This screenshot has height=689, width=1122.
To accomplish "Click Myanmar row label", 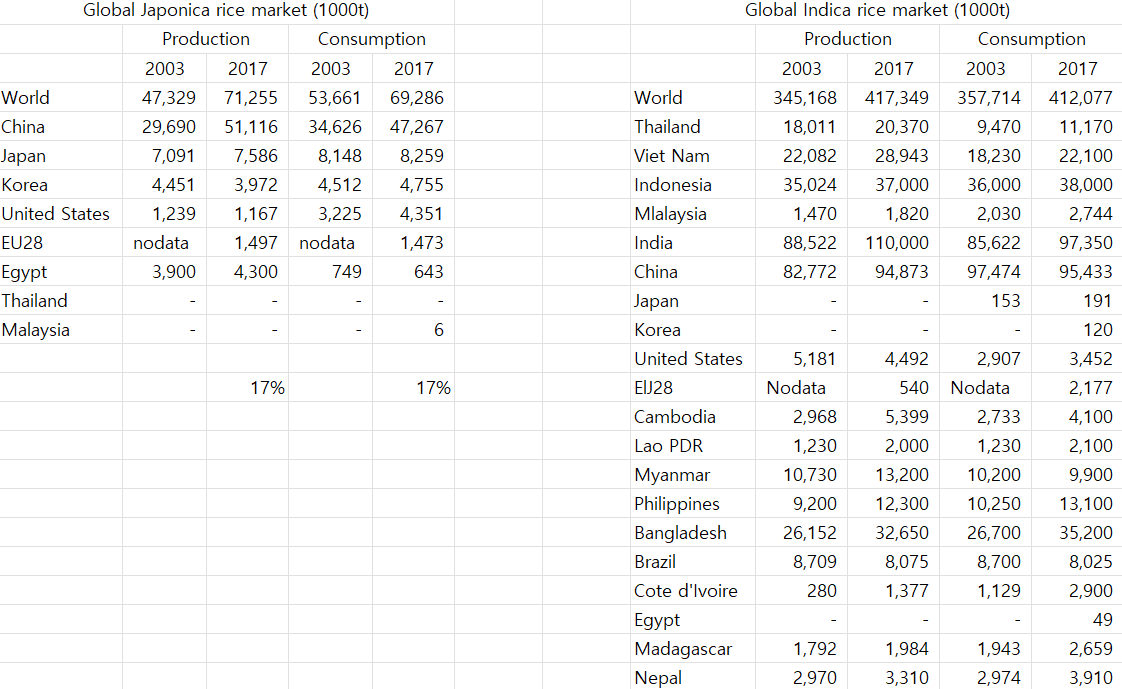I will click(671, 476).
